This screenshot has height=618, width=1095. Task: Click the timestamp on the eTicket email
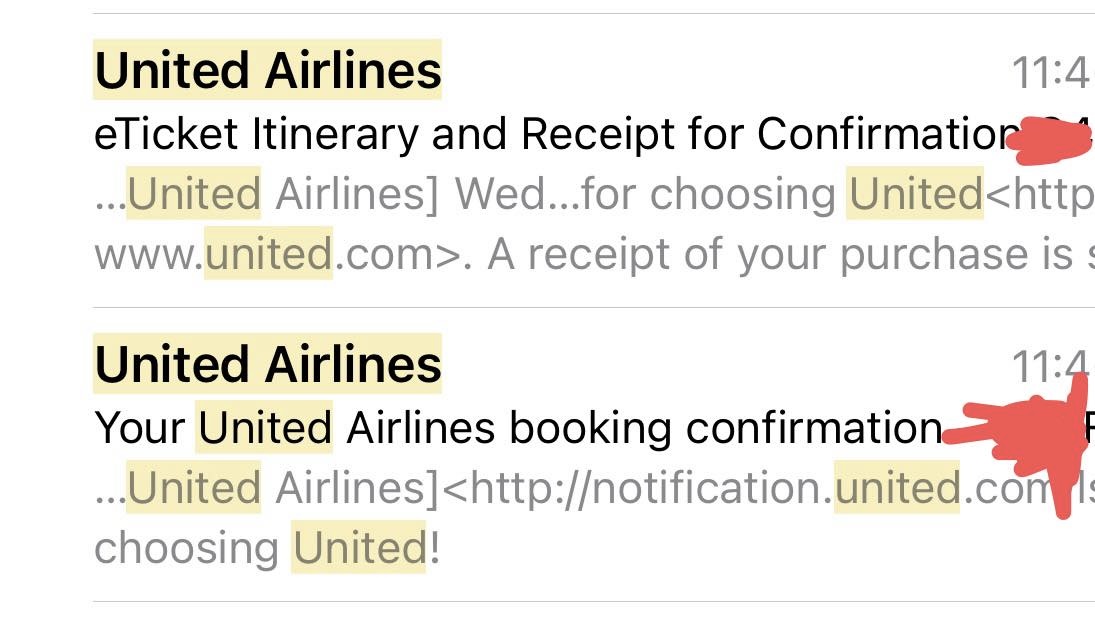(x=1050, y=73)
